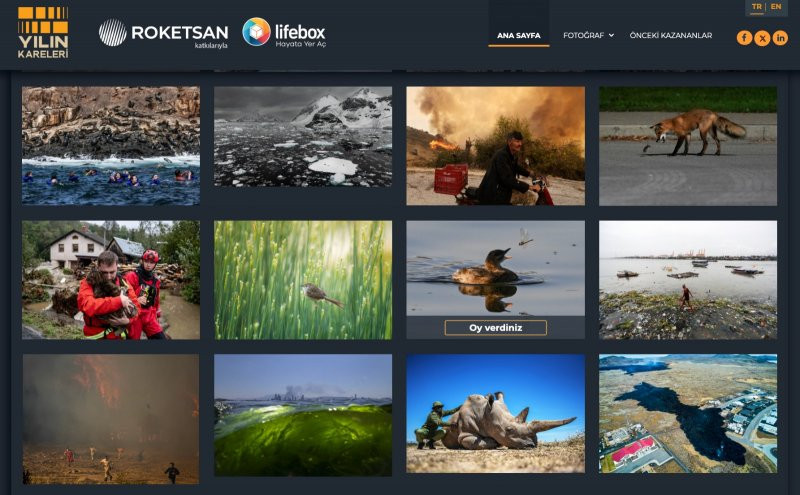Select the rhino with ranger photo

tap(495, 414)
